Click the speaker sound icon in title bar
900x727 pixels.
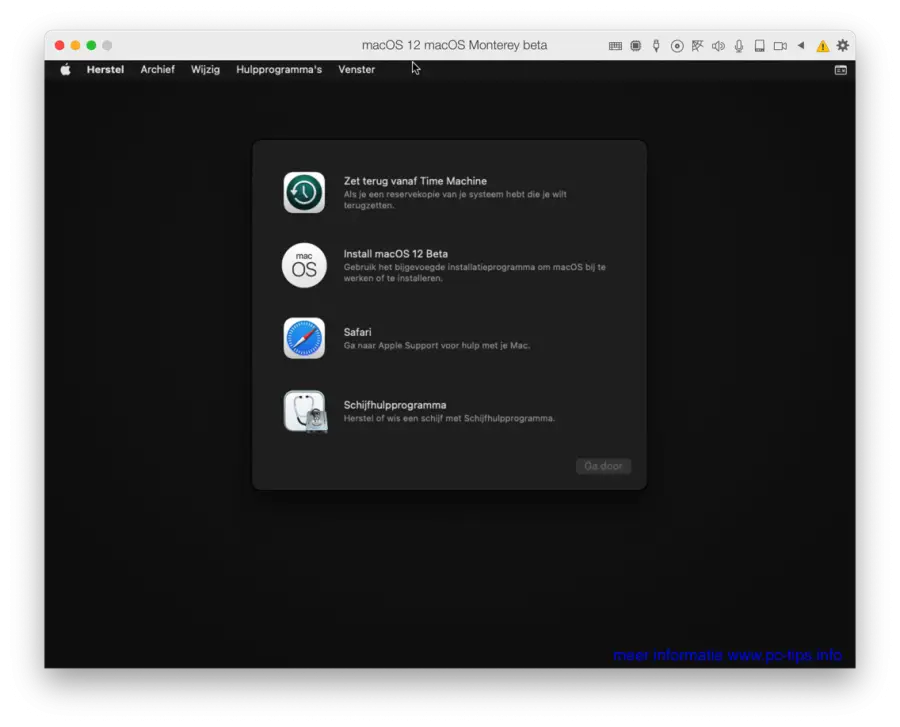(718, 46)
